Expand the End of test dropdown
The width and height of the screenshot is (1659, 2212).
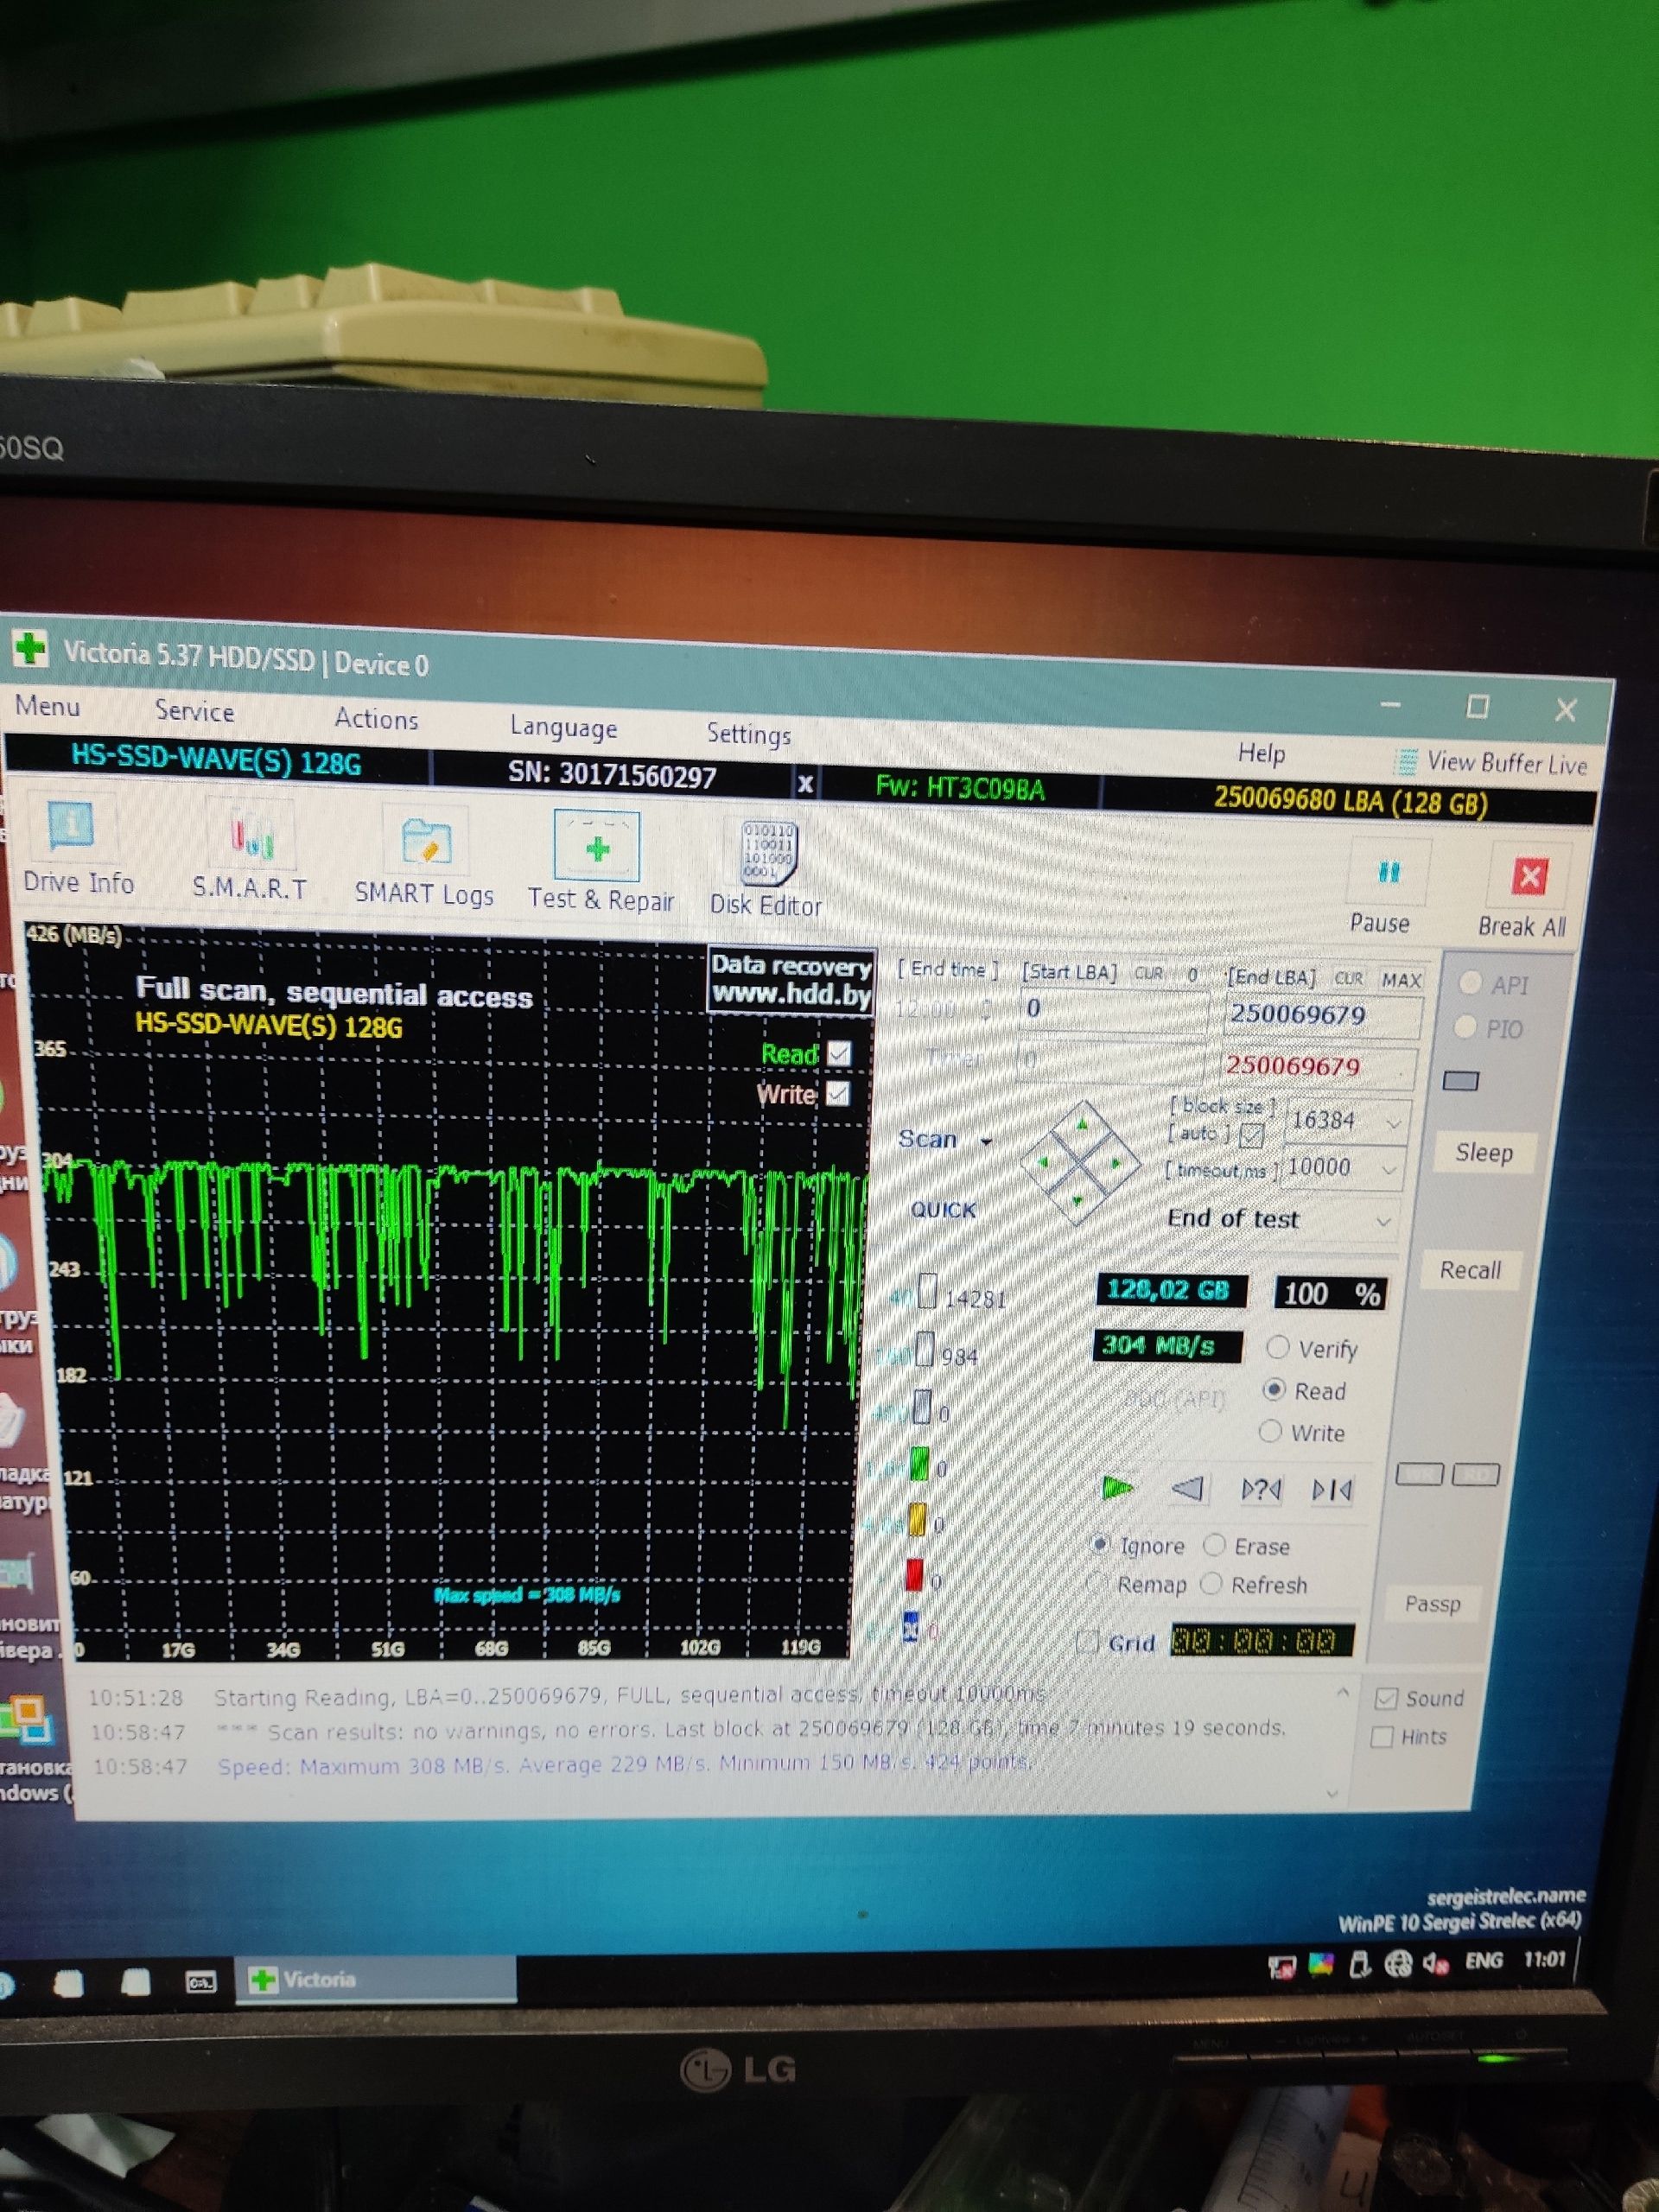pos(1383,1221)
